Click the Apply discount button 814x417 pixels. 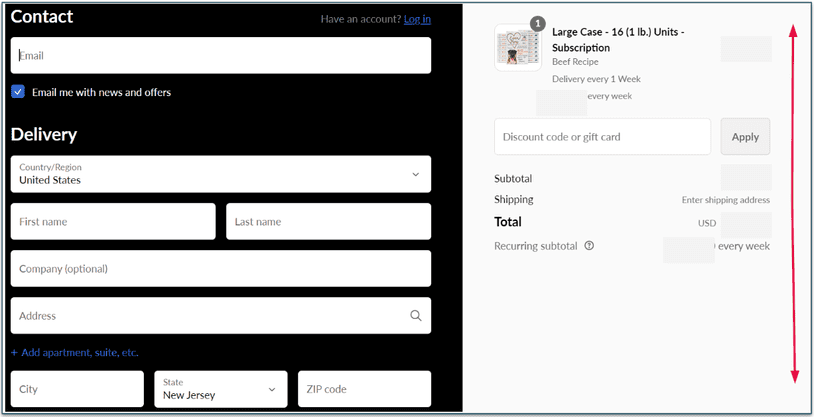pos(745,137)
